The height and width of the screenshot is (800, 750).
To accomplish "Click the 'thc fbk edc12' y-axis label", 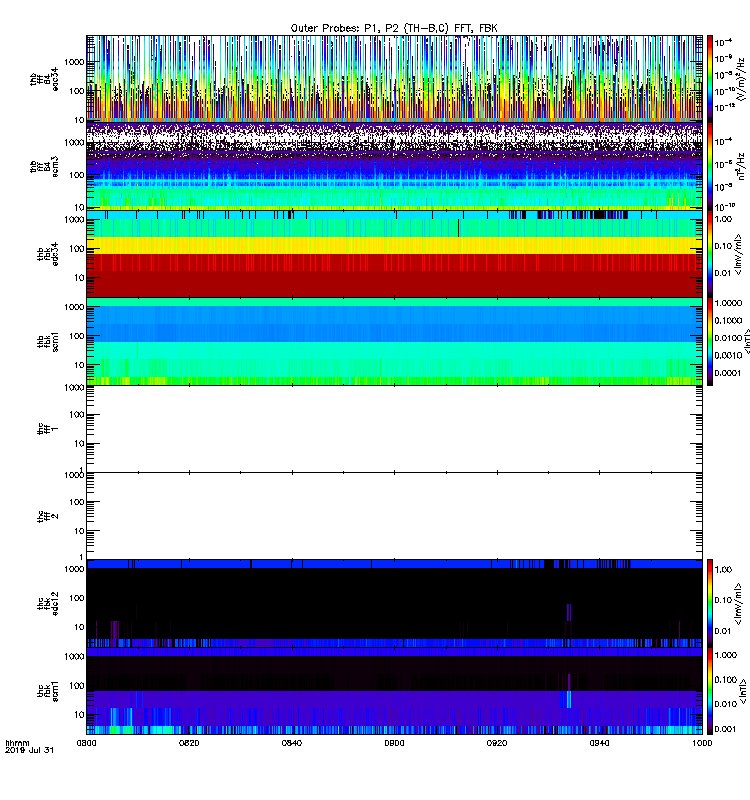I will click(48, 604).
